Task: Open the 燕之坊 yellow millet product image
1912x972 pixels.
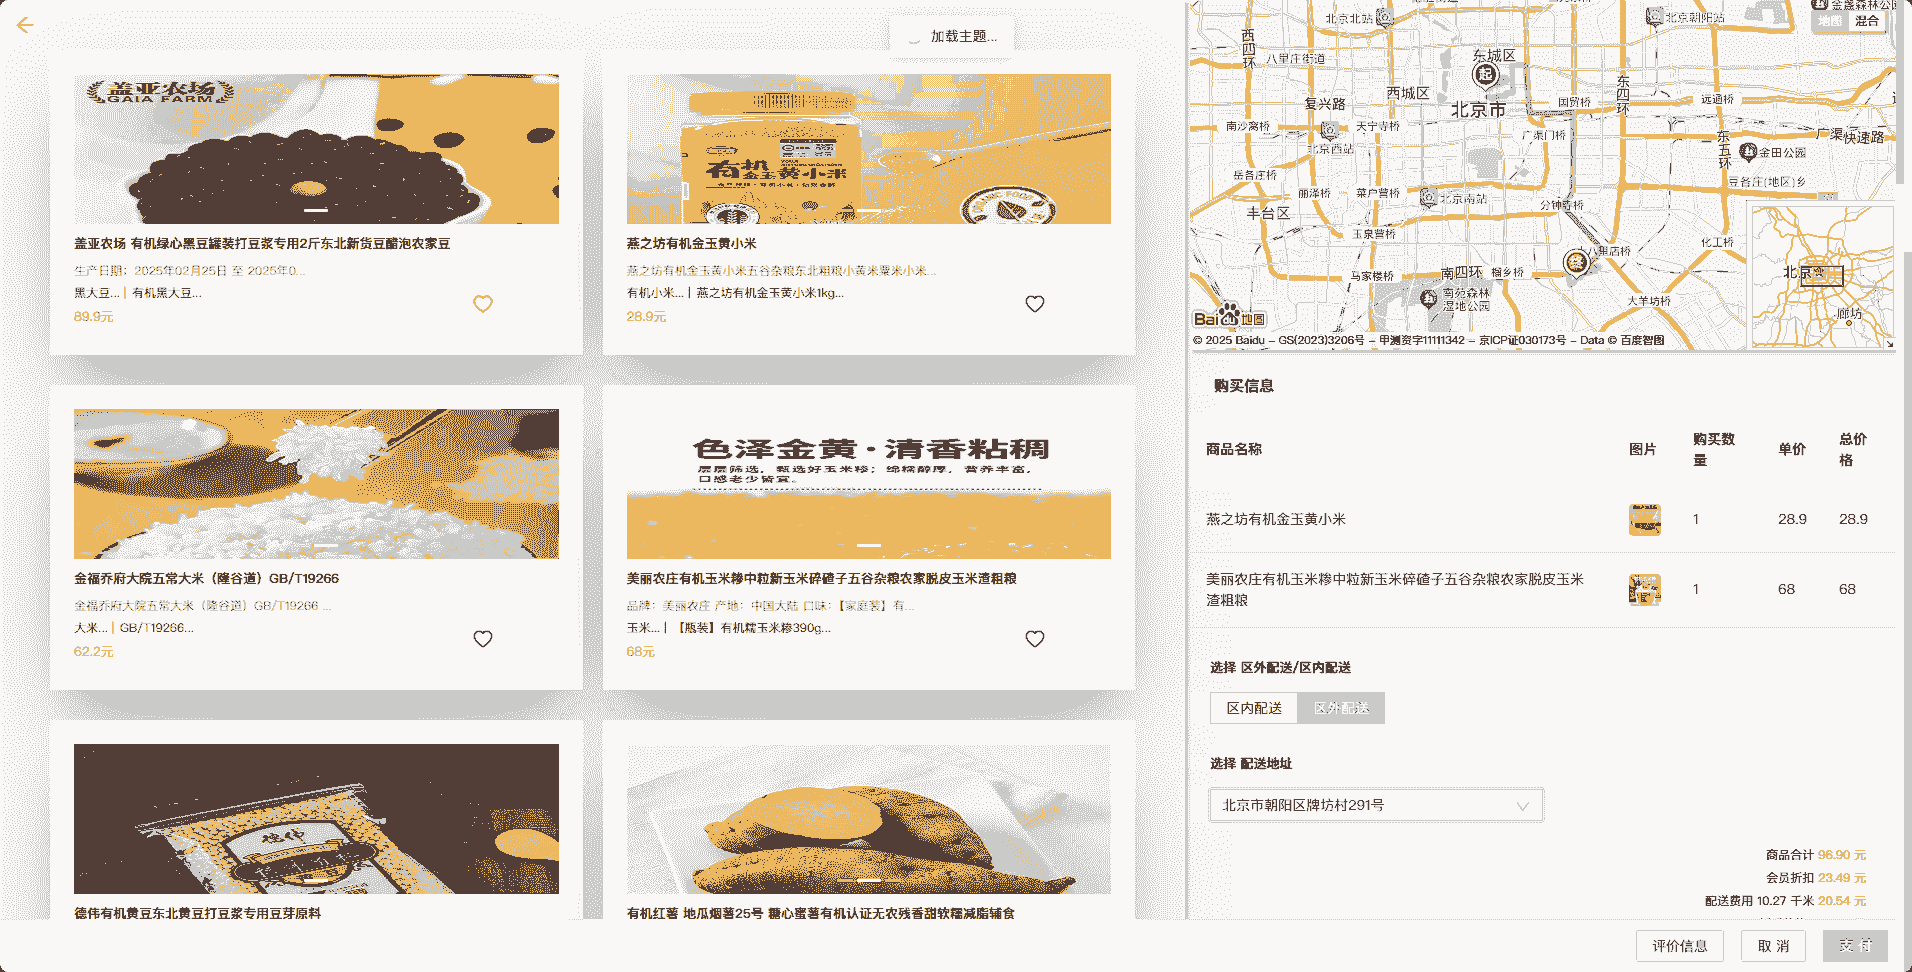Action: [x=869, y=149]
